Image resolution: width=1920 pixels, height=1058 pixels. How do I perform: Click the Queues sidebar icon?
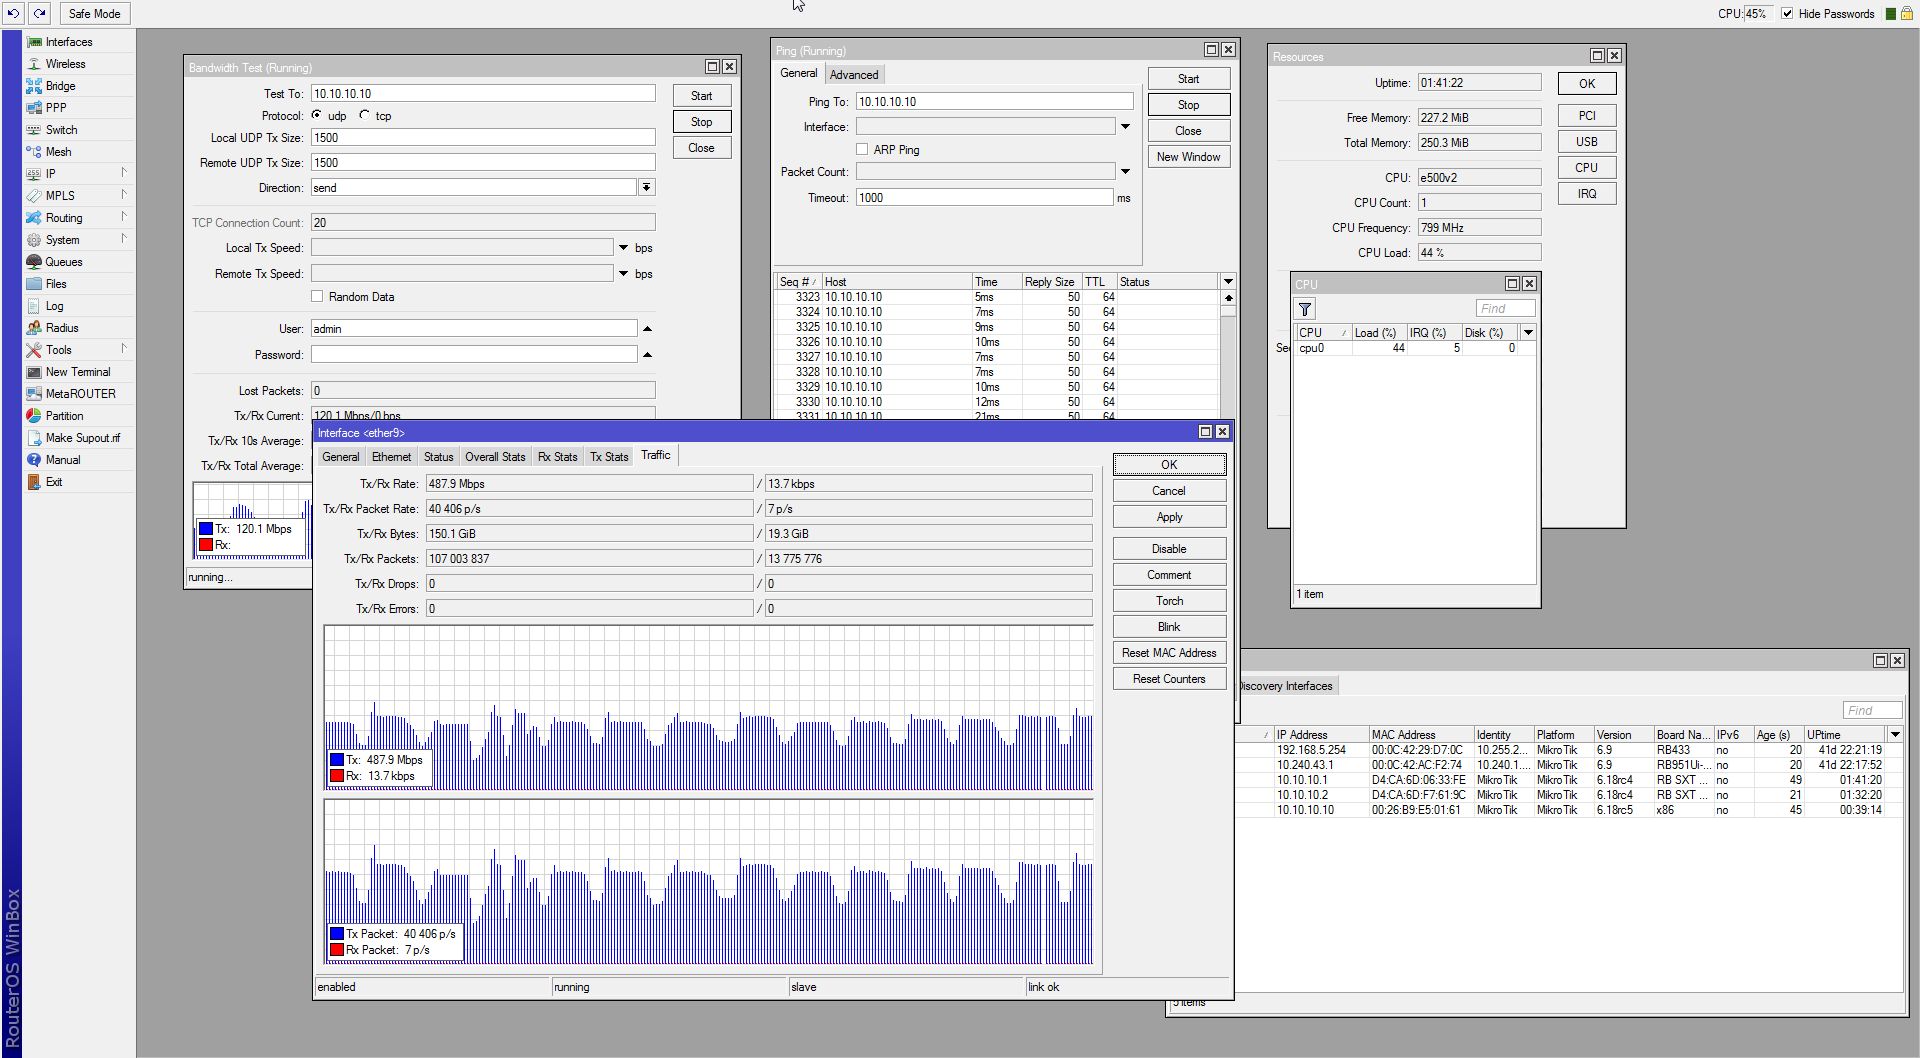click(35, 262)
